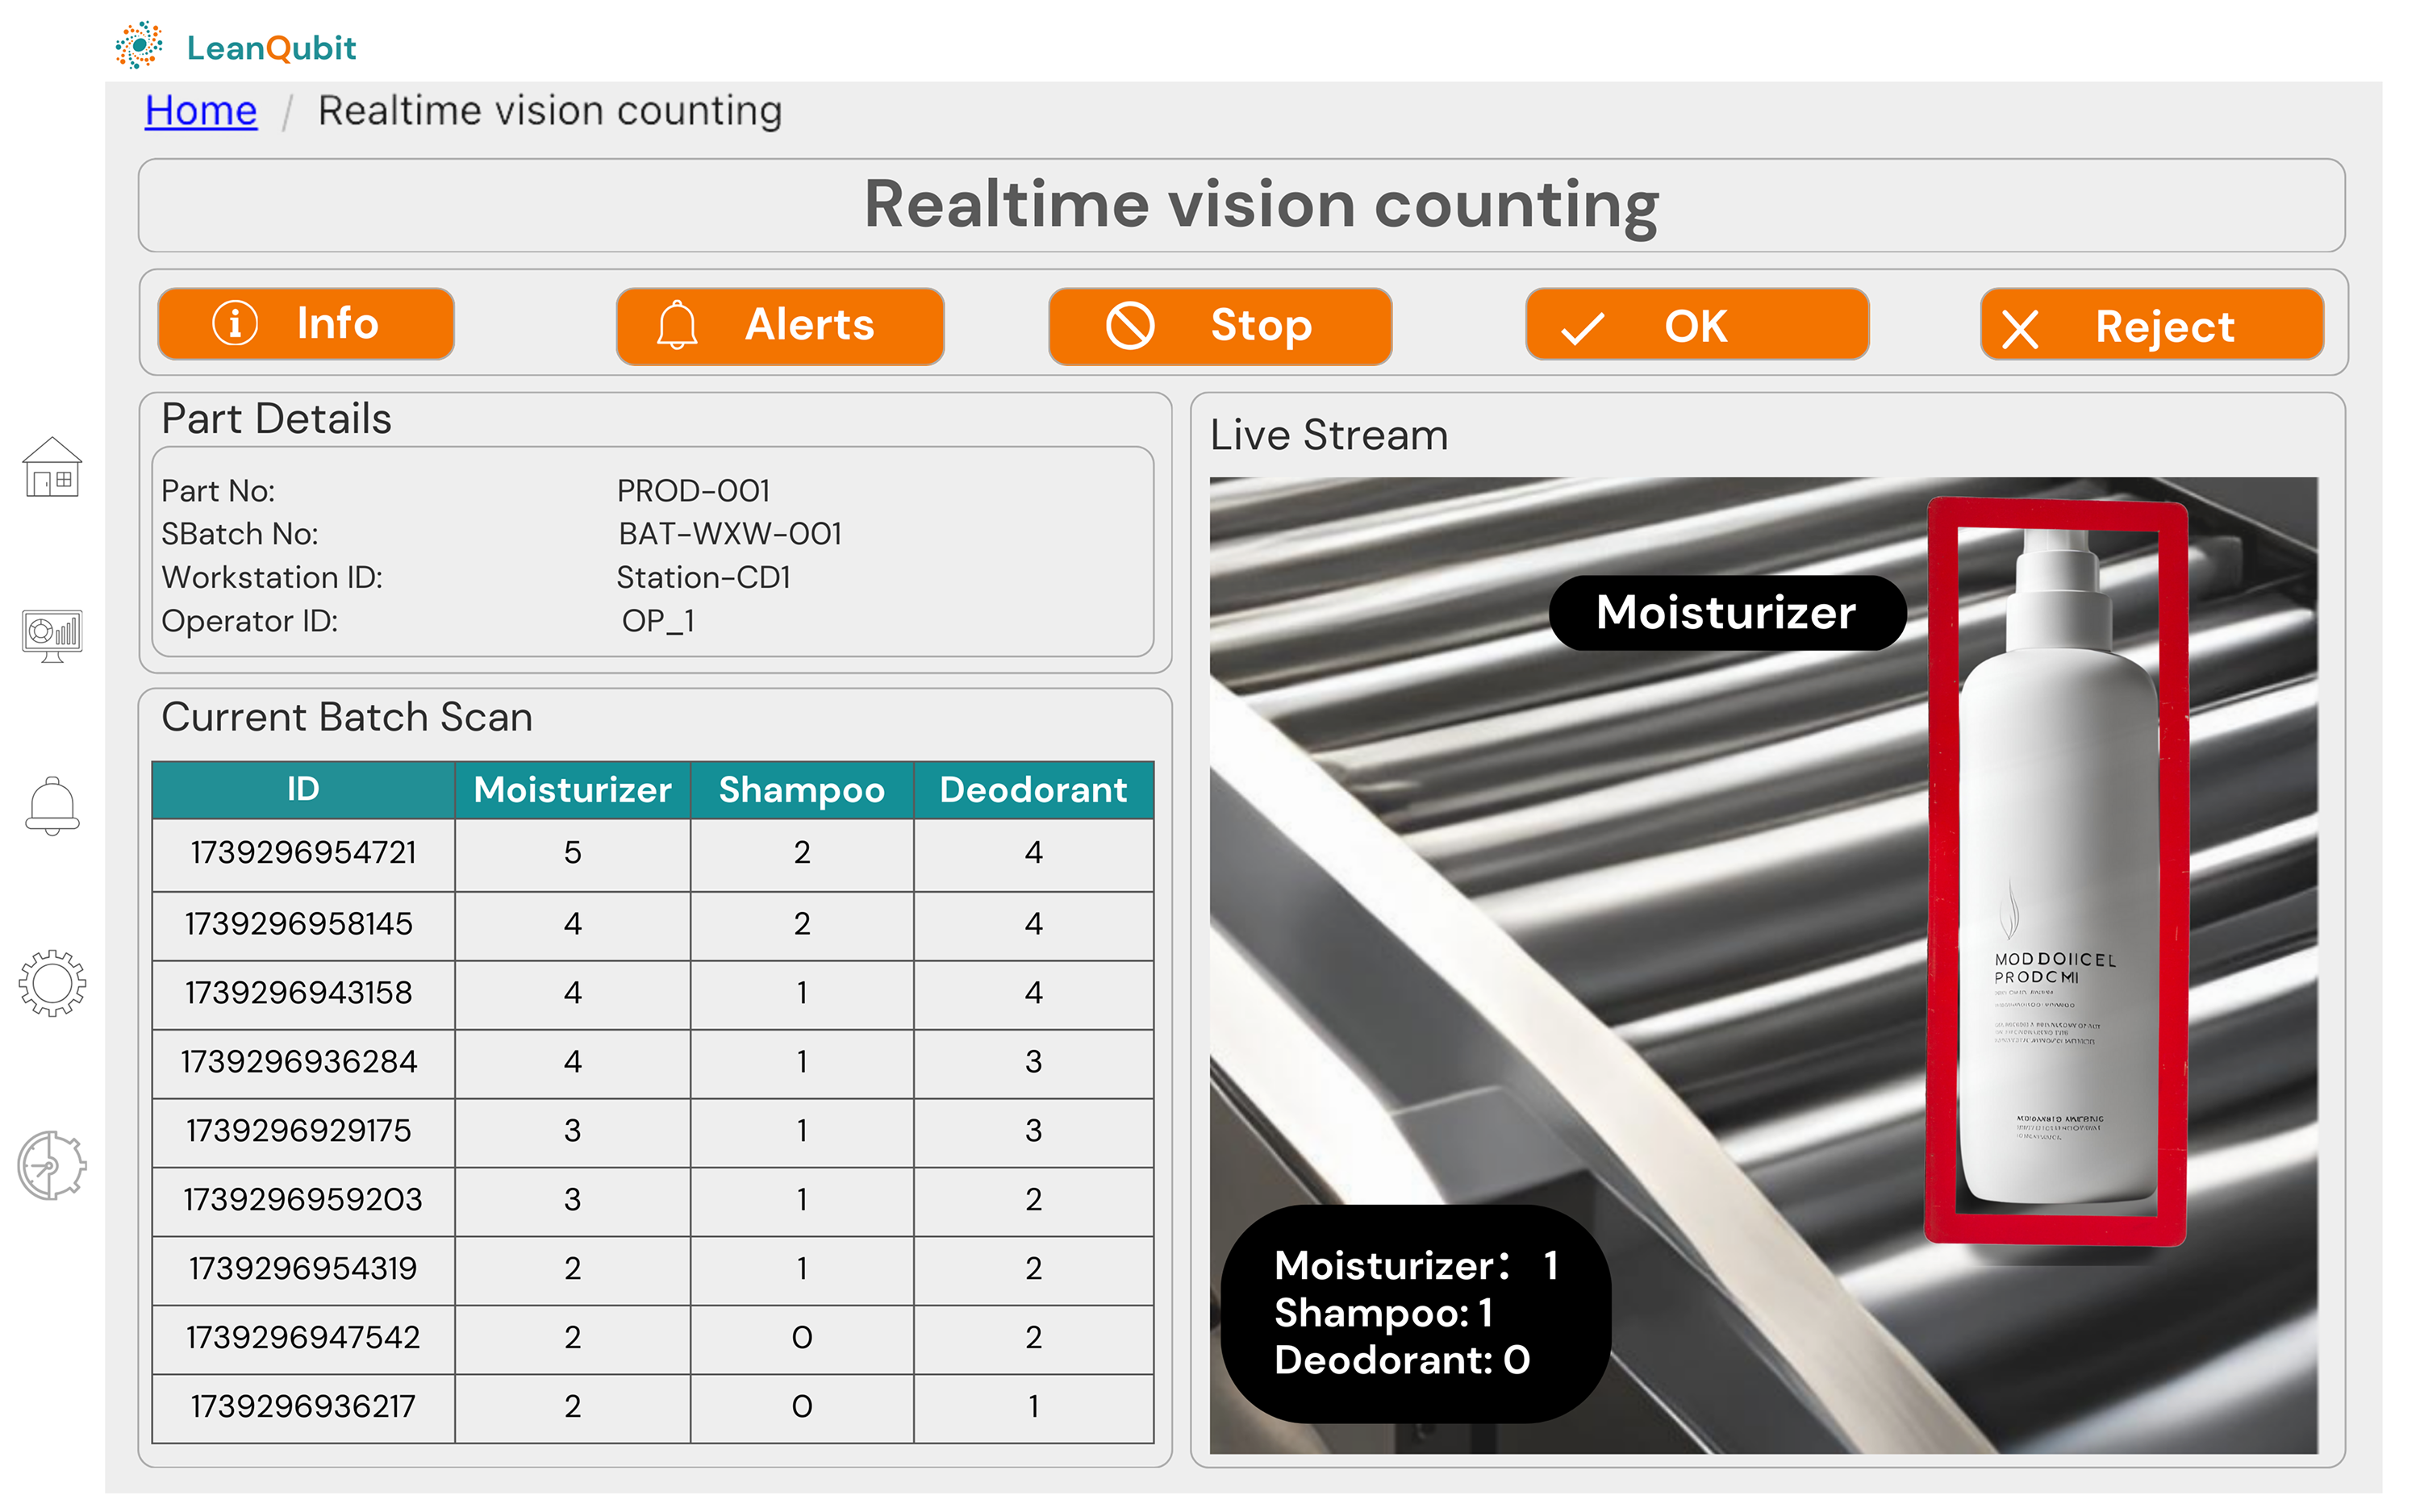The height and width of the screenshot is (1512, 2420).
Task: Click the Deodorant column header
Action: [1033, 790]
